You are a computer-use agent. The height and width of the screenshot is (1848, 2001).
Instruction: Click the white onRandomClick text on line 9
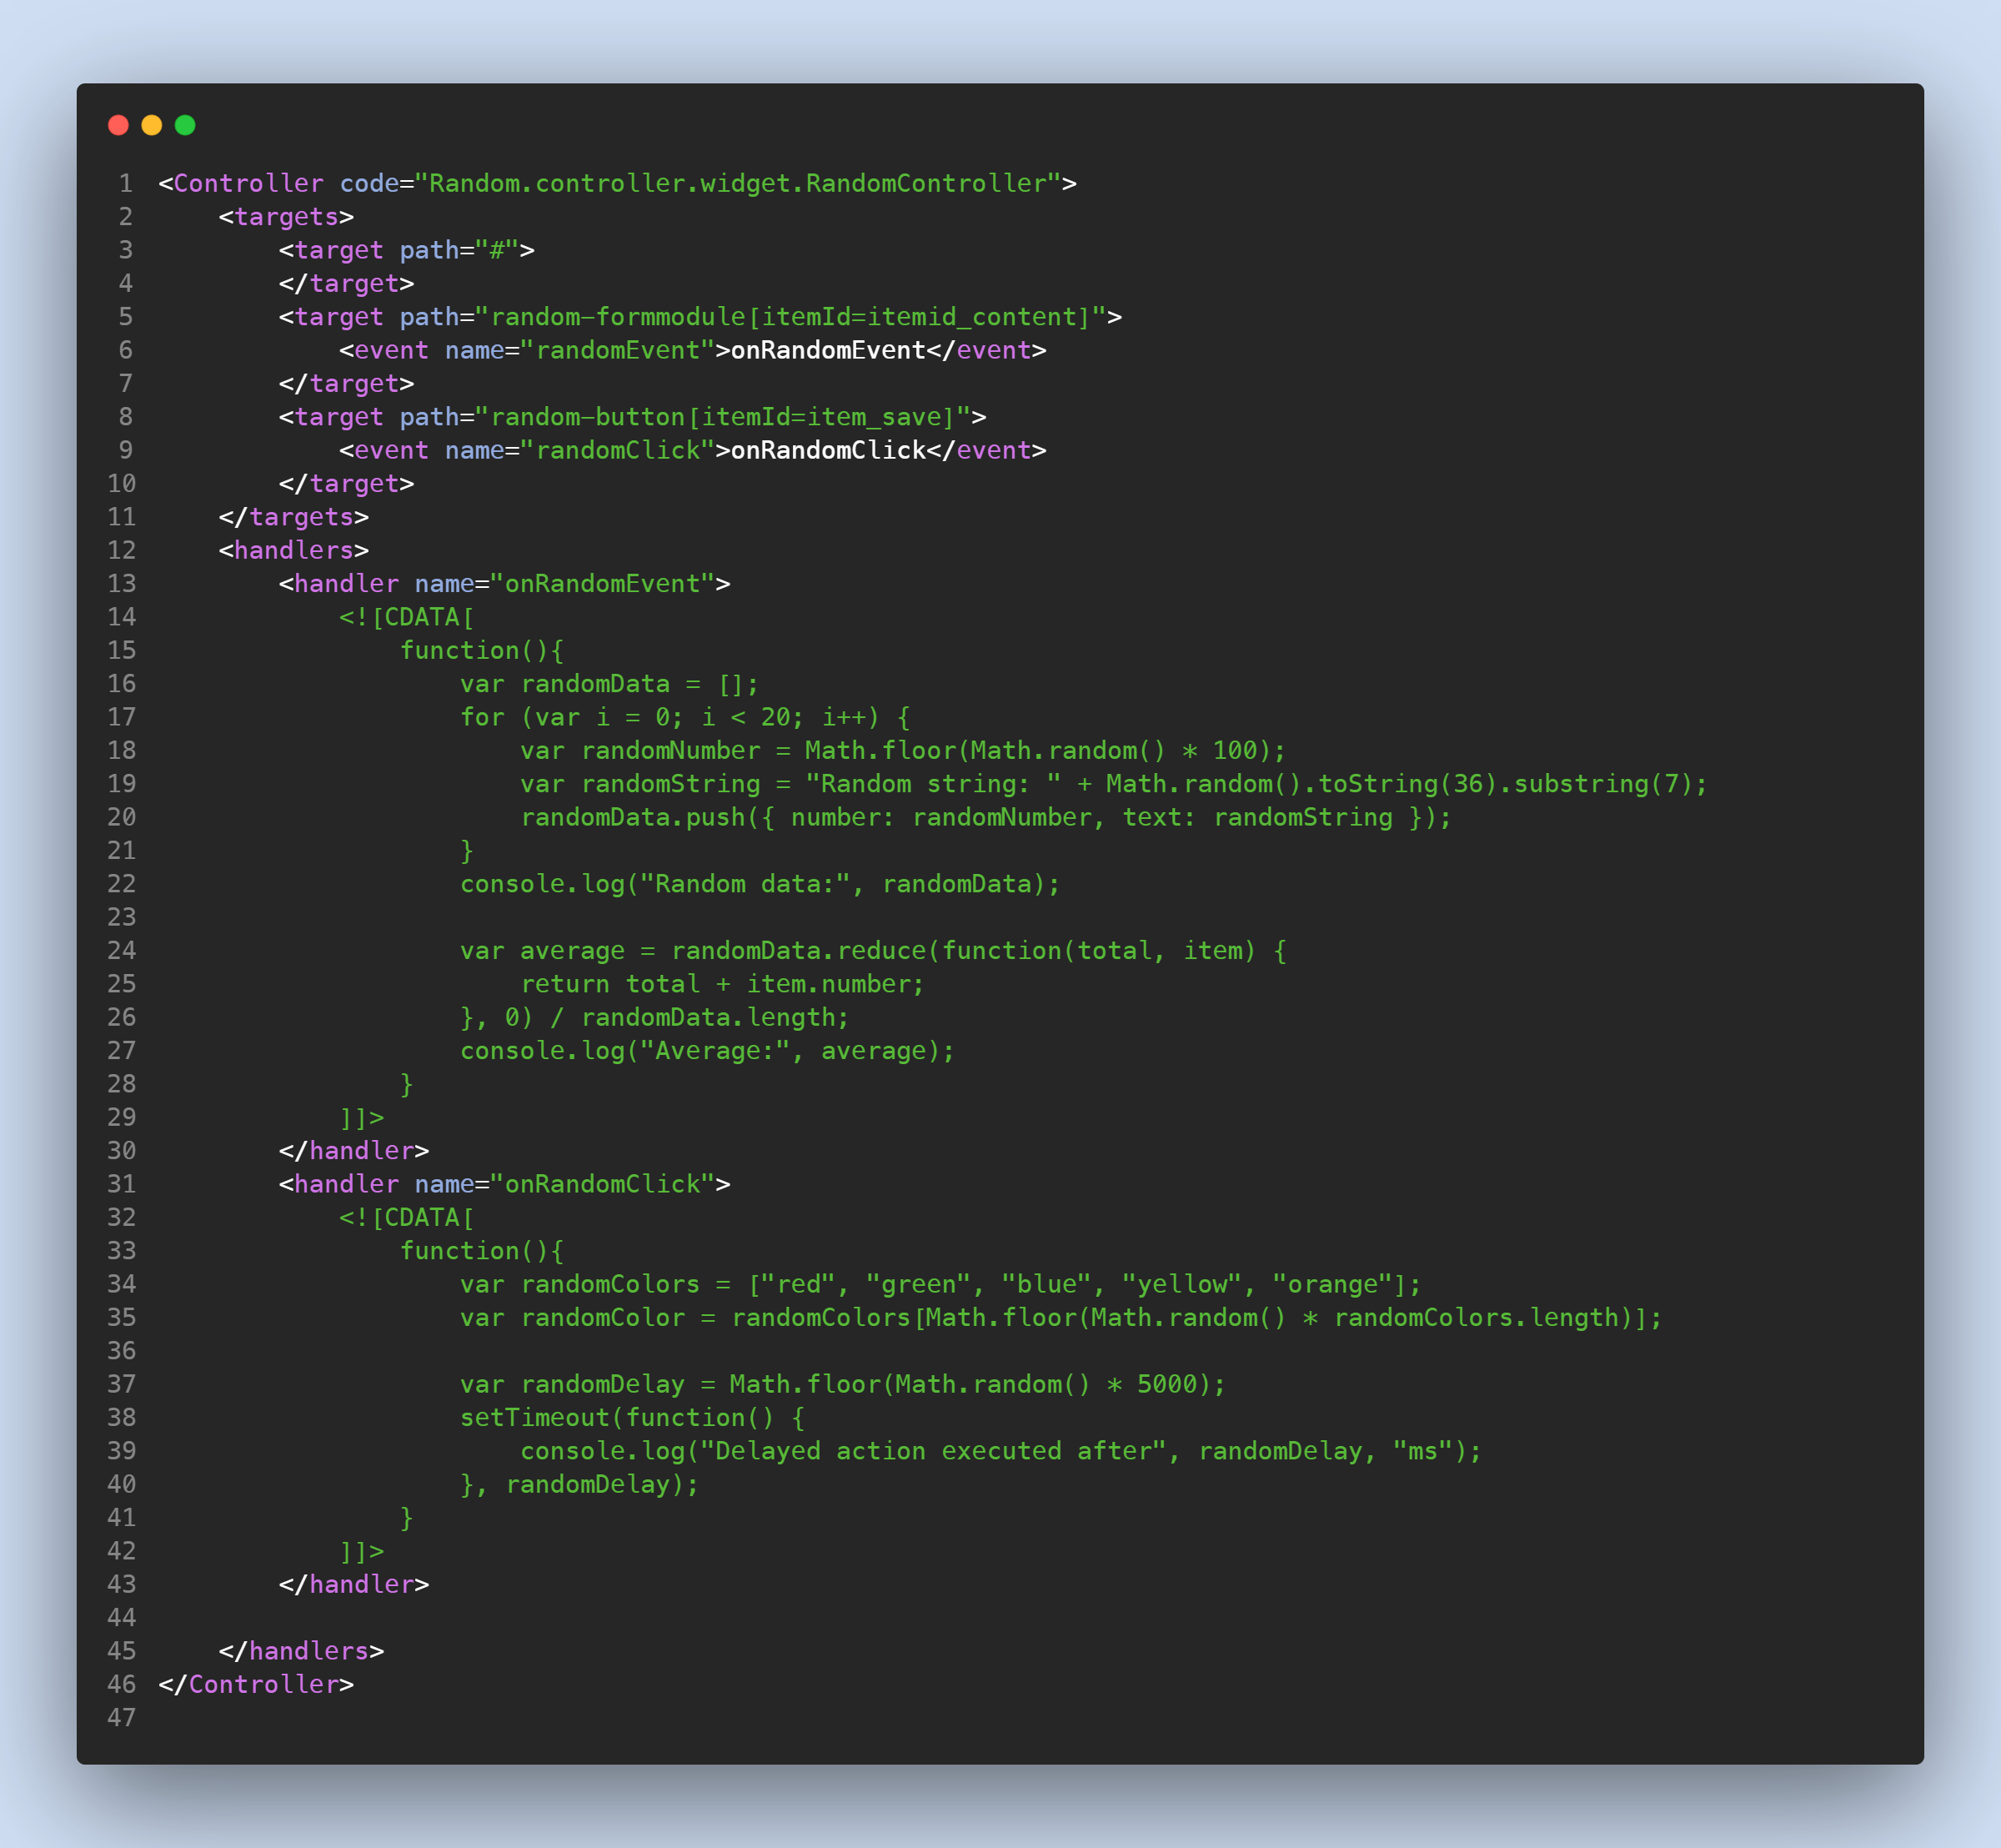pos(828,450)
